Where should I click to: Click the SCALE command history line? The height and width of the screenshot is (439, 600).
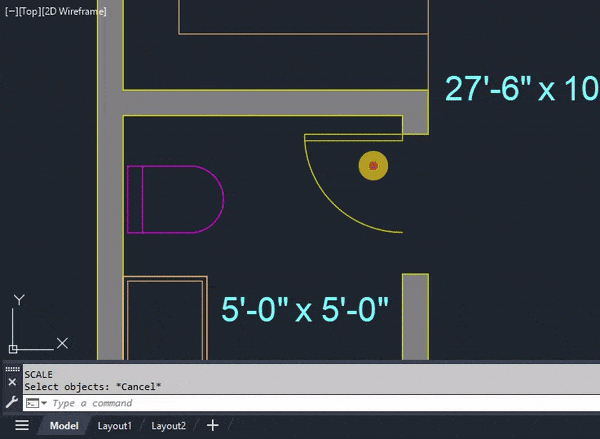[x=38, y=374]
